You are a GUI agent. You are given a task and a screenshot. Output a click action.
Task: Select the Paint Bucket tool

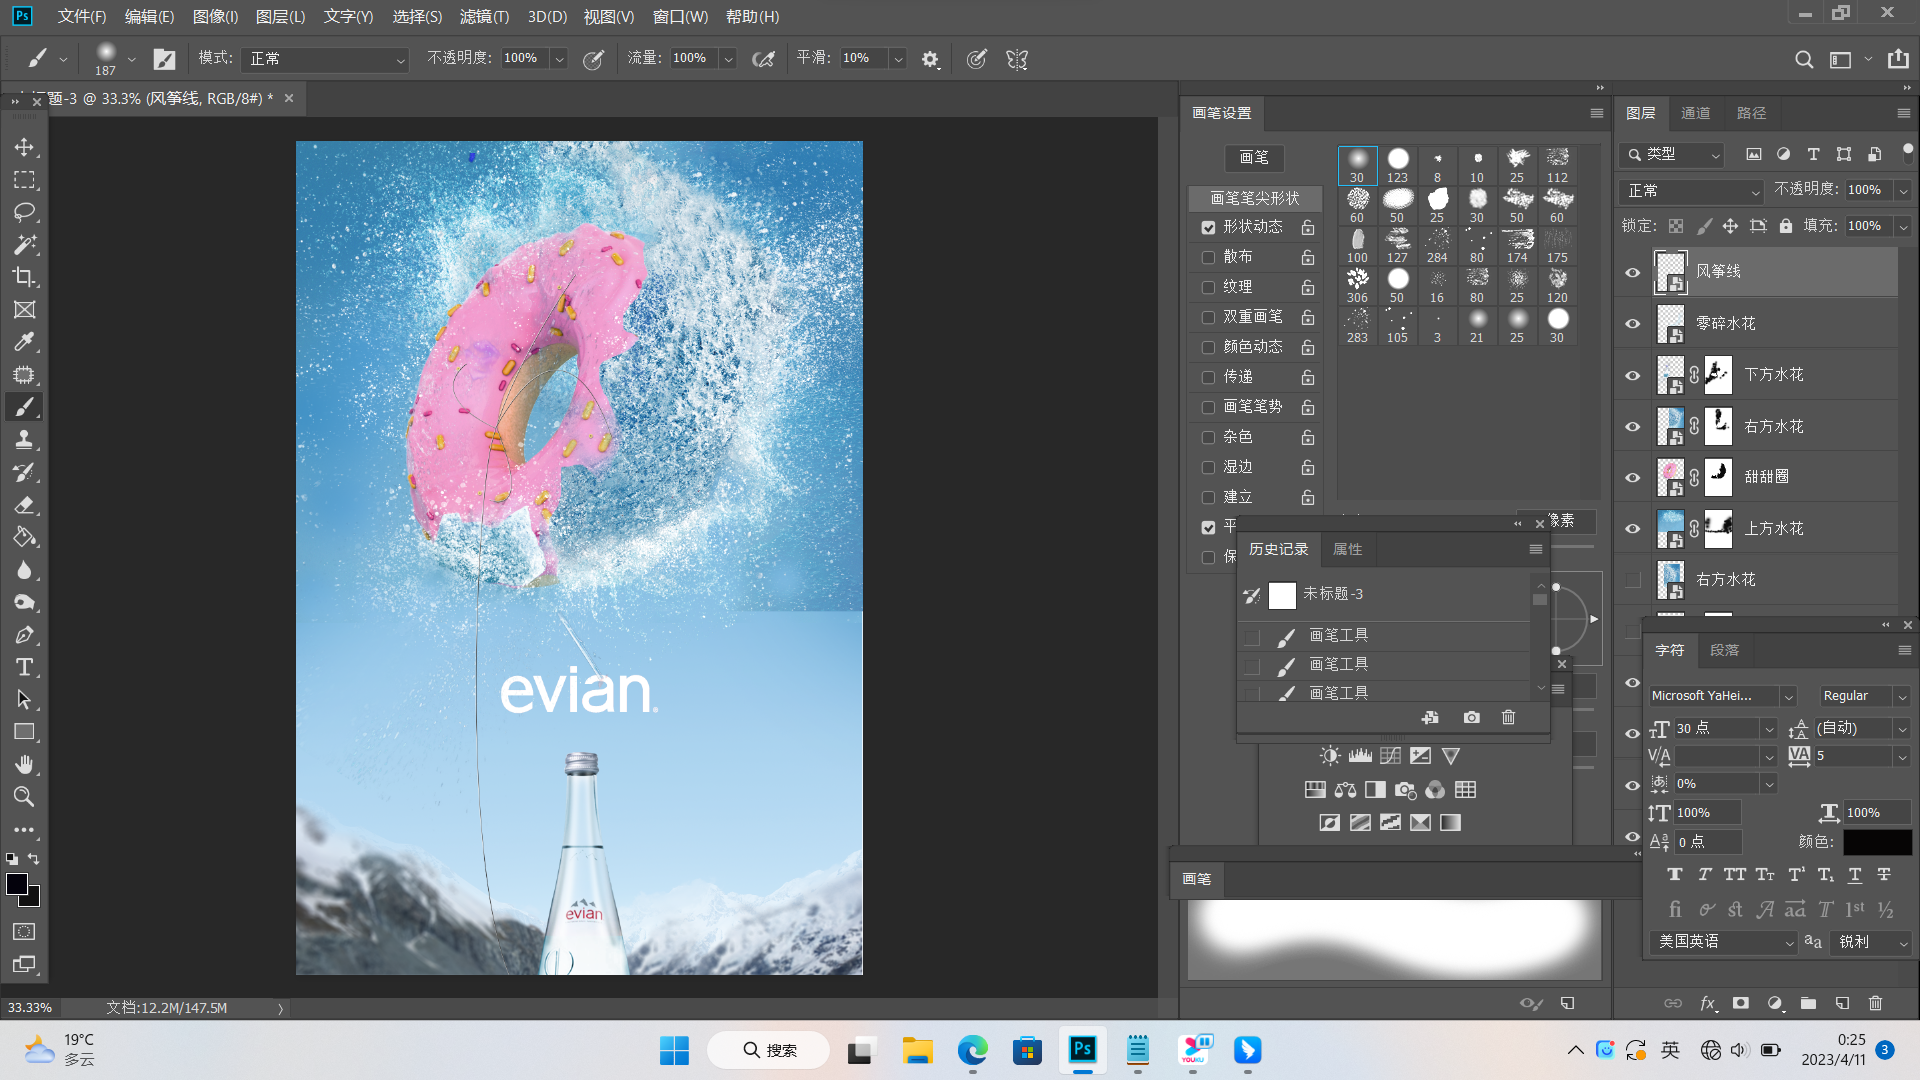[x=24, y=537]
